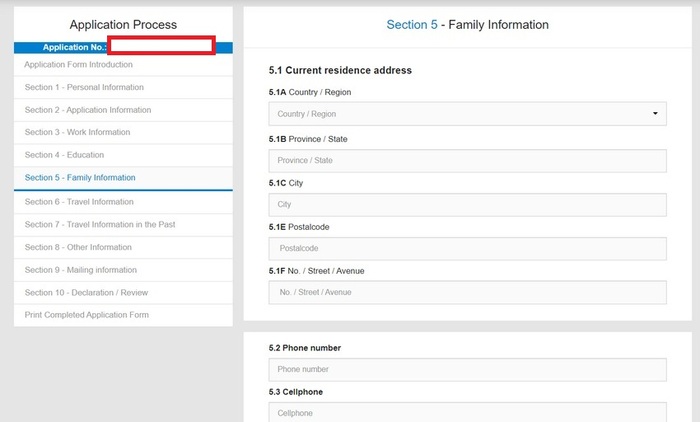Click the Postalcode input box
Screen dimensions: 700x422
coord(467,248)
